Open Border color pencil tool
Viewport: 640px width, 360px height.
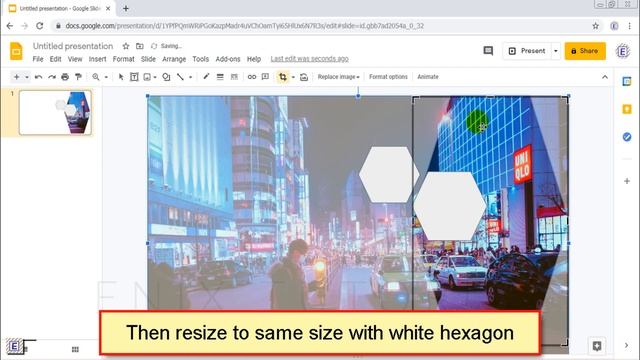(x=206, y=76)
